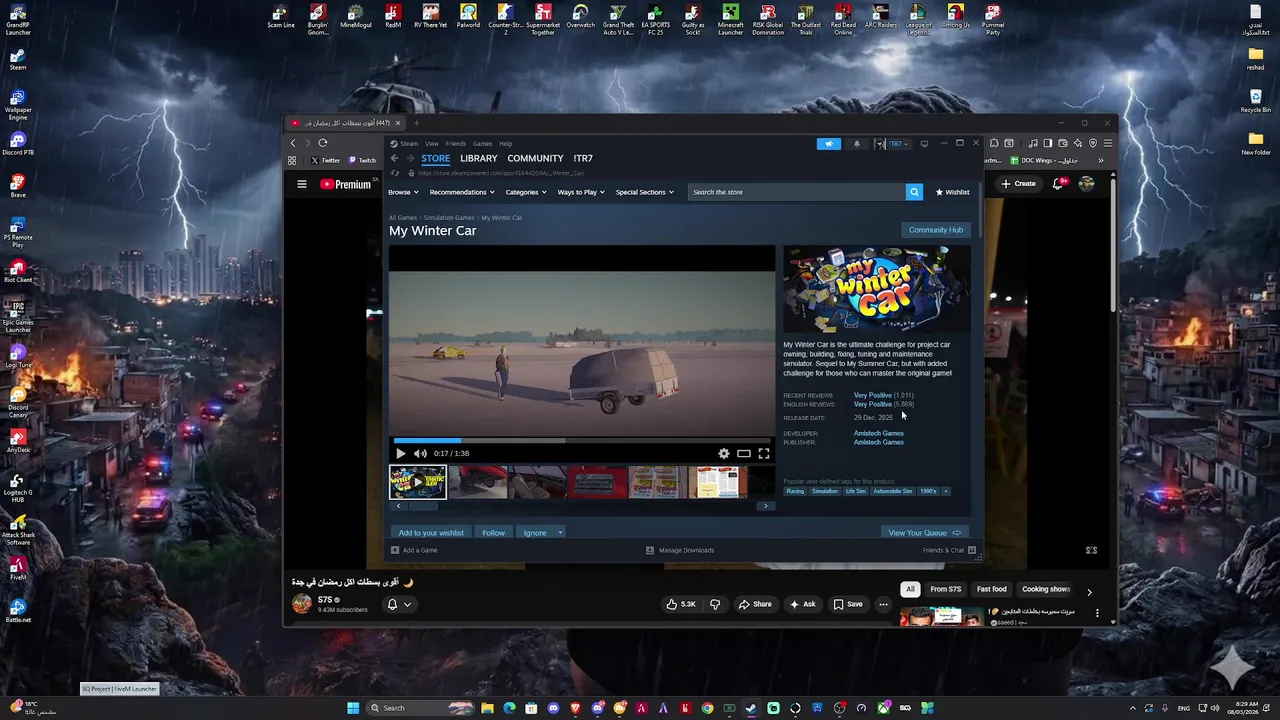Add My Winter Car to your wishlist

pos(431,532)
